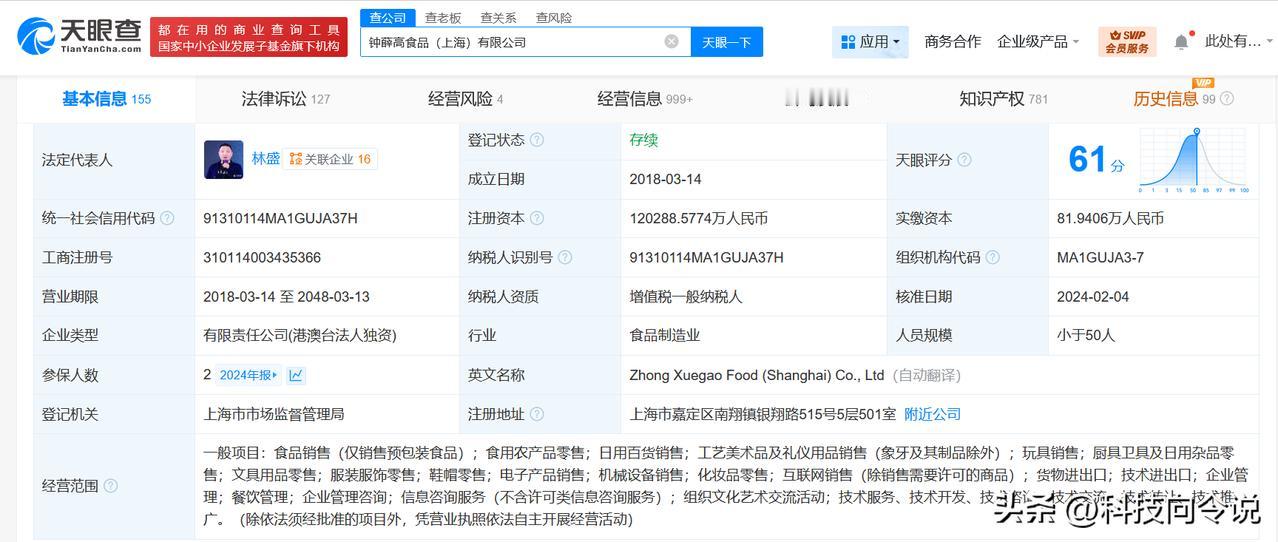Image resolution: width=1278 pixels, height=542 pixels.
Task: Switch to the 历史信息 tab
Action: (1174, 98)
